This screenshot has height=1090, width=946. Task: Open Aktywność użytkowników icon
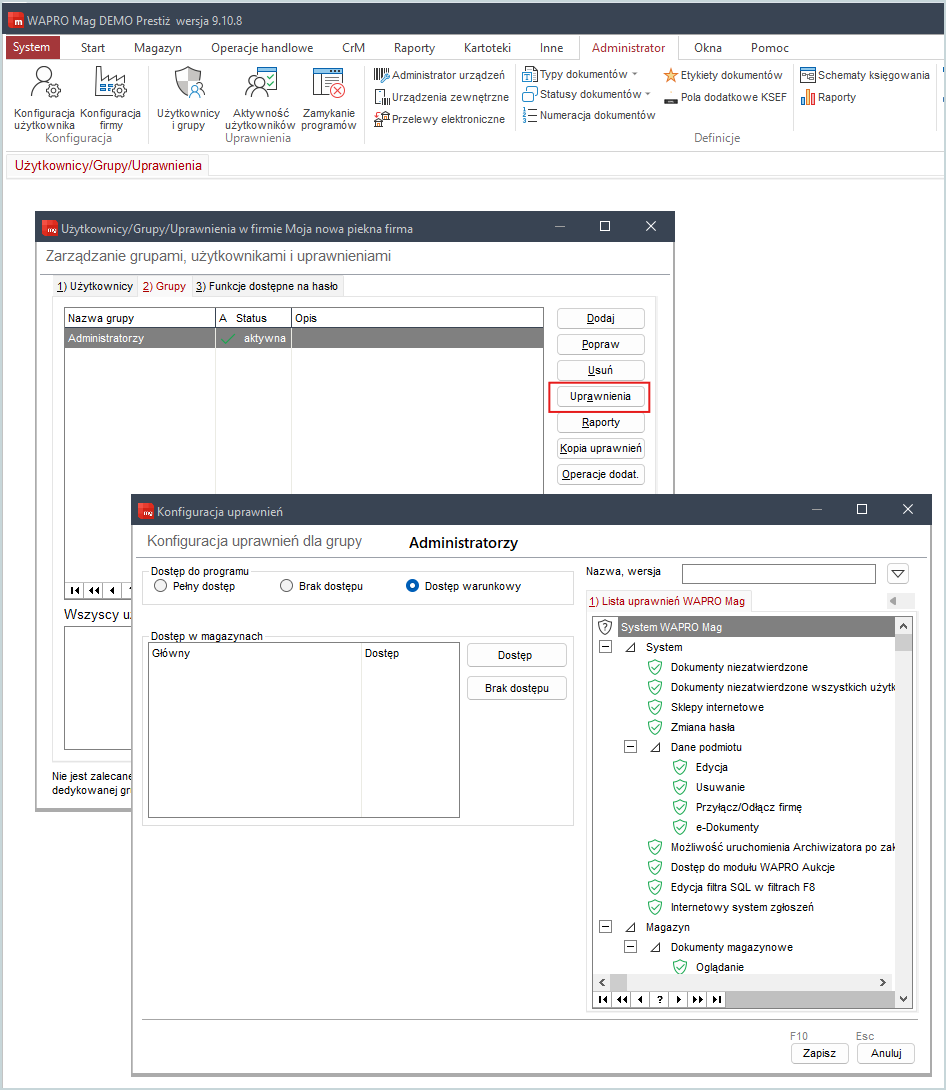pos(261,83)
